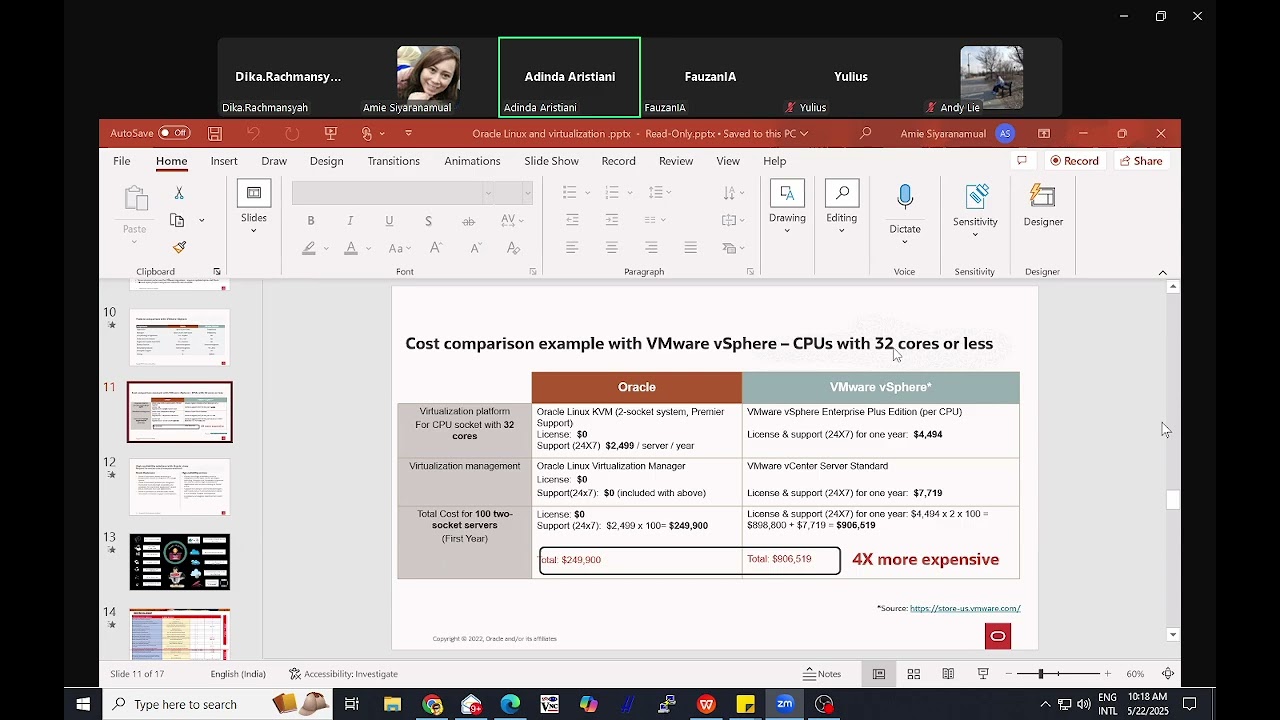1280x720 pixels.
Task: Click the Dictate microphone icon
Action: 905,197
